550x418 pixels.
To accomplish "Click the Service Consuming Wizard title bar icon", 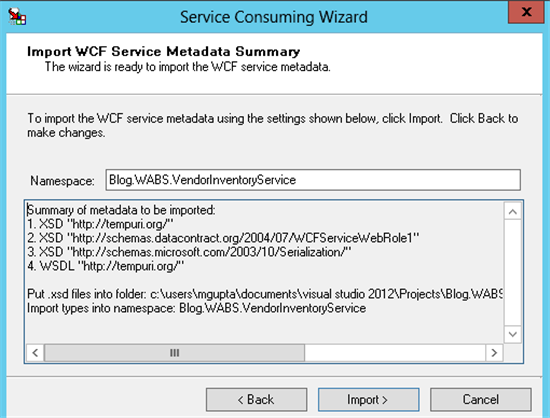I will [x=17, y=16].
